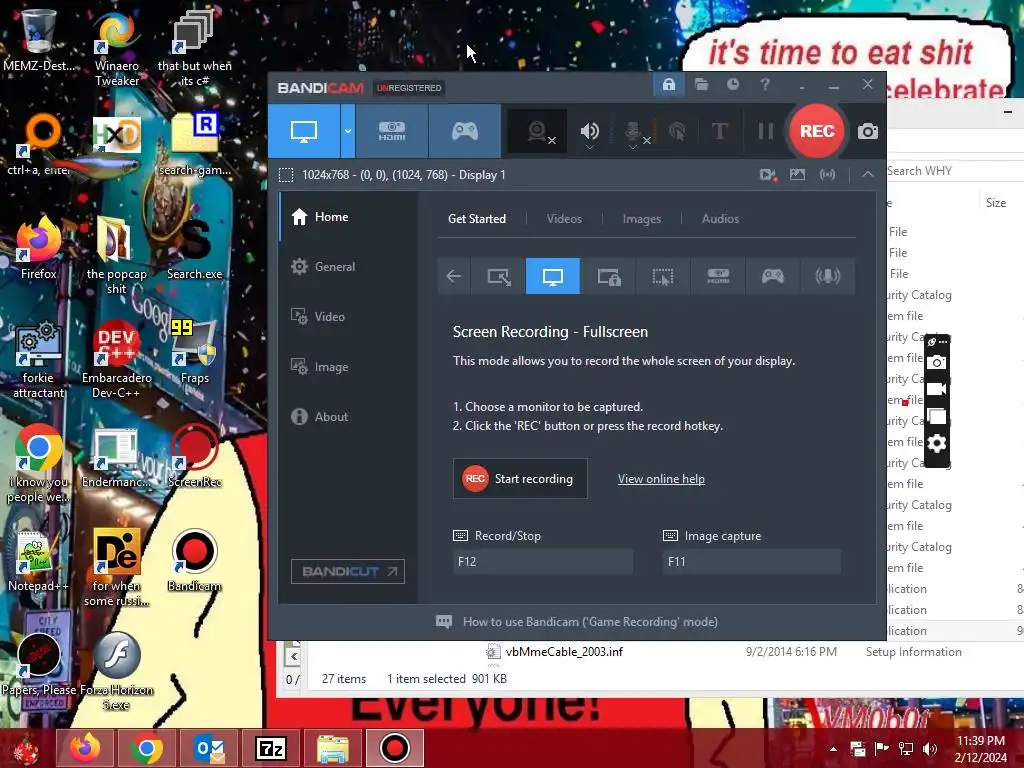1024x768 pixels.
Task: Select HDMI device recording mode in top bar
Action: tap(392, 131)
